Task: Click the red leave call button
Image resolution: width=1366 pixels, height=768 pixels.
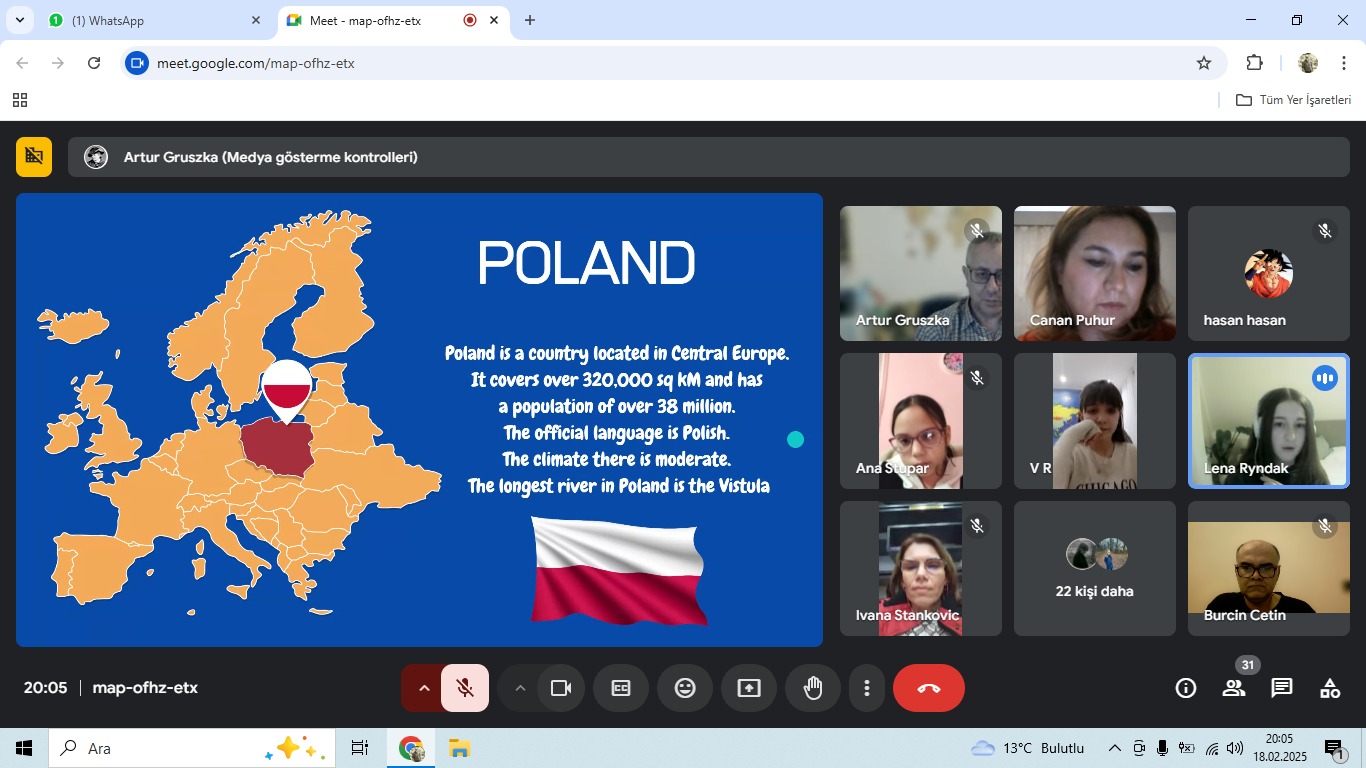Action: pyautogui.click(x=929, y=688)
